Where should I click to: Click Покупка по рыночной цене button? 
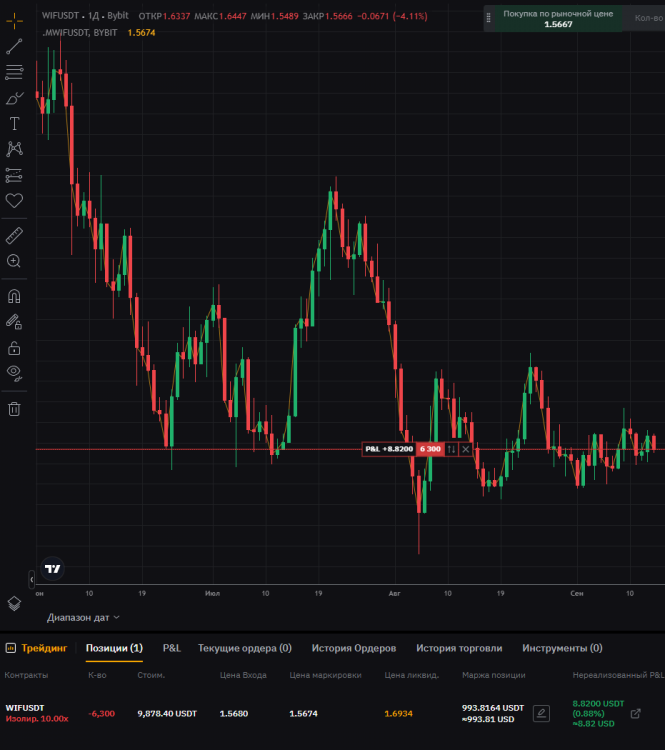(557, 19)
